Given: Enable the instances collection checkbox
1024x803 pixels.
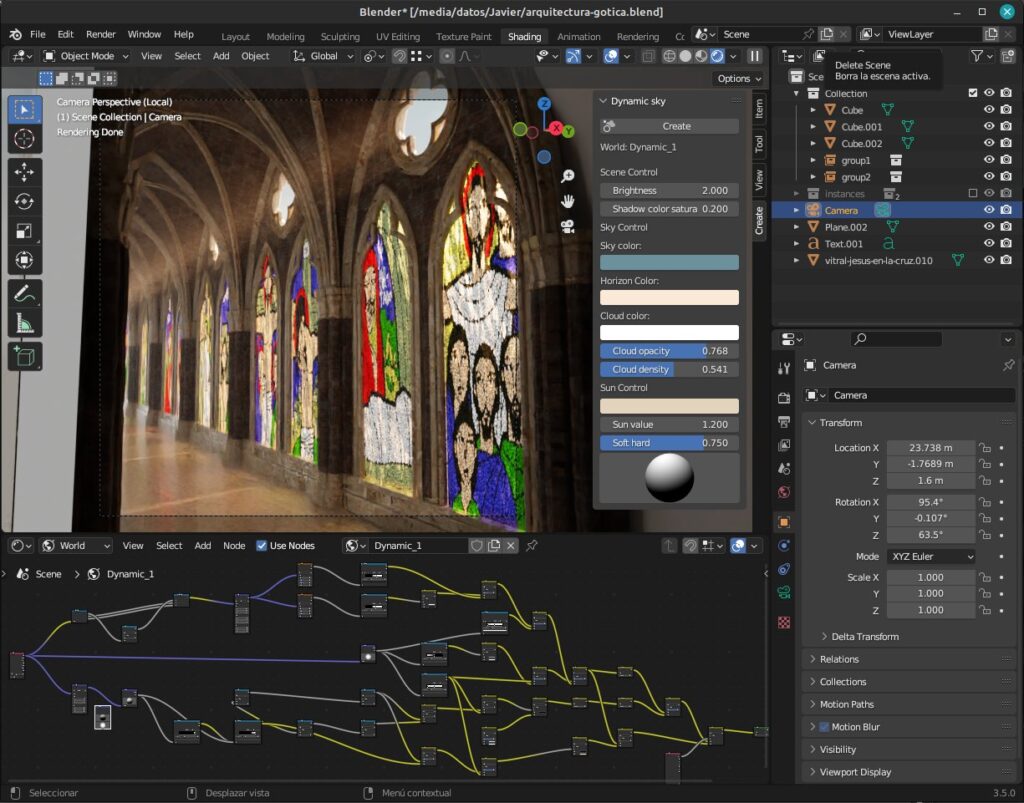Looking at the screenshot, I should (x=972, y=193).
